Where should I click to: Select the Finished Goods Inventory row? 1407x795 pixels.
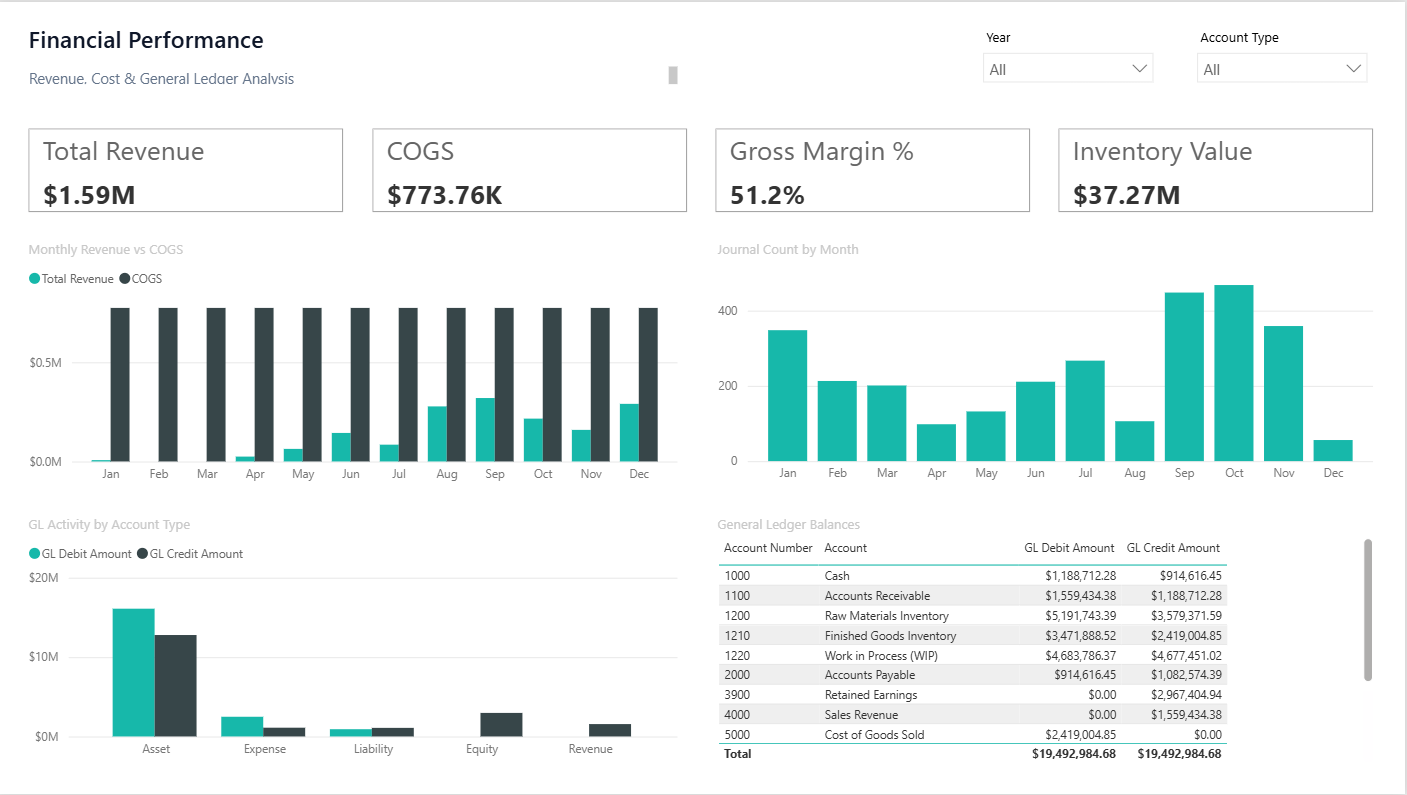[972, 636]
